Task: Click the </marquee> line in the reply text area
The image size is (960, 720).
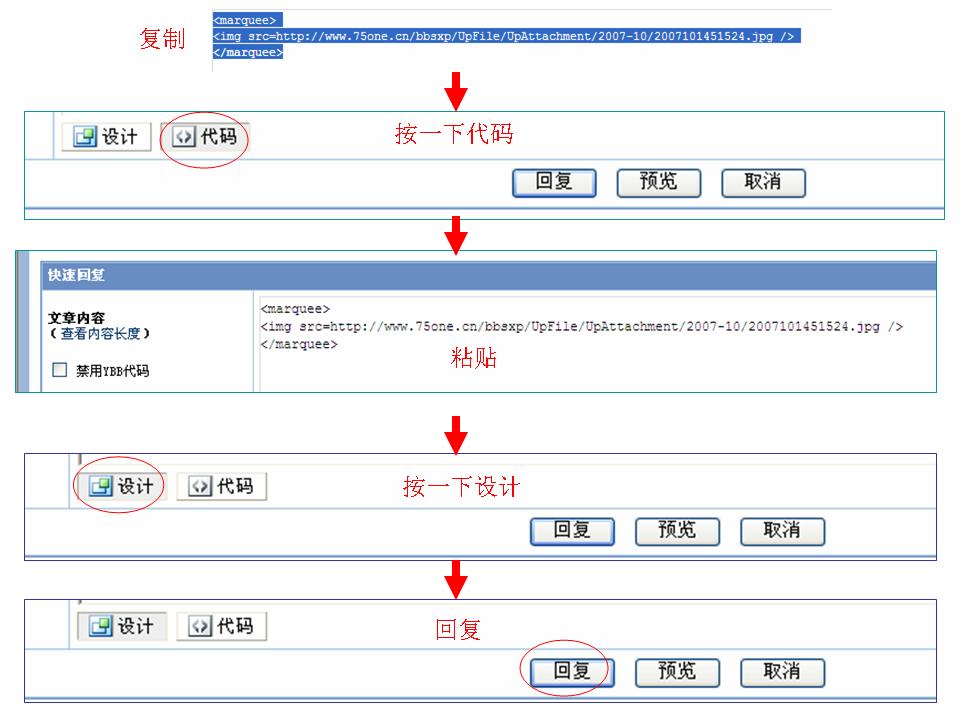Action: pos(299,344)
